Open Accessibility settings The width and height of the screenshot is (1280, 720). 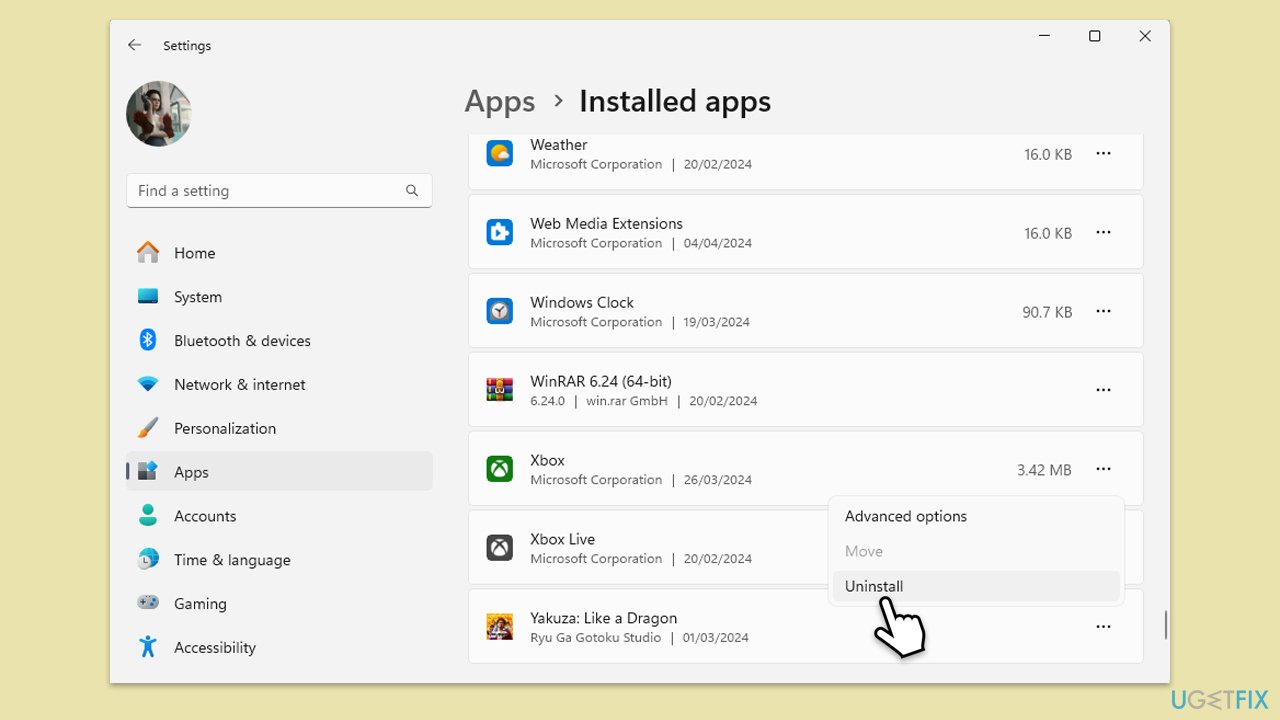(214, 648)
